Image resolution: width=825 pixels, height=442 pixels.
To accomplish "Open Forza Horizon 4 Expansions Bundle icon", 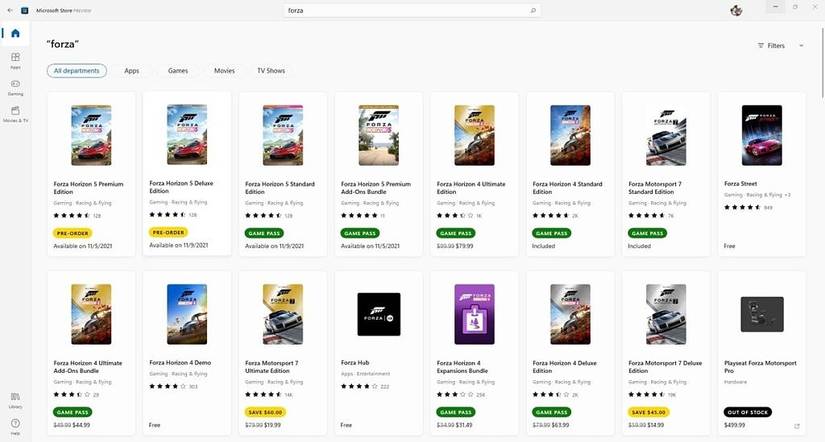I will pos(475,314).
